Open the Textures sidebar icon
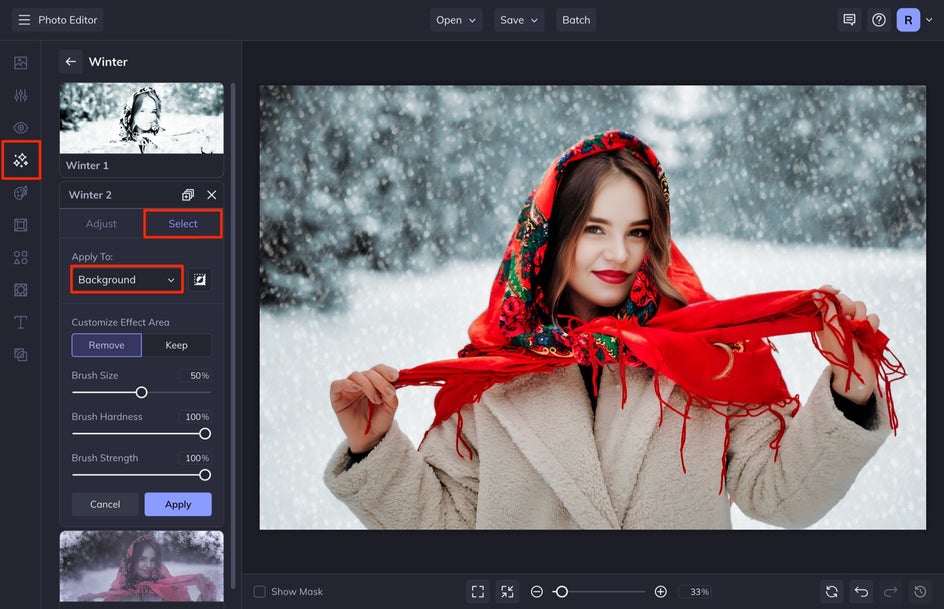Screen dimensions: 944x609 [20, 355]
